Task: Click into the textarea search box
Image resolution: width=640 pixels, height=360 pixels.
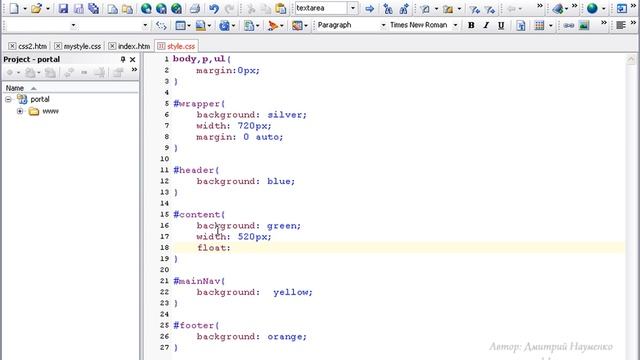Action: point(321,8)
